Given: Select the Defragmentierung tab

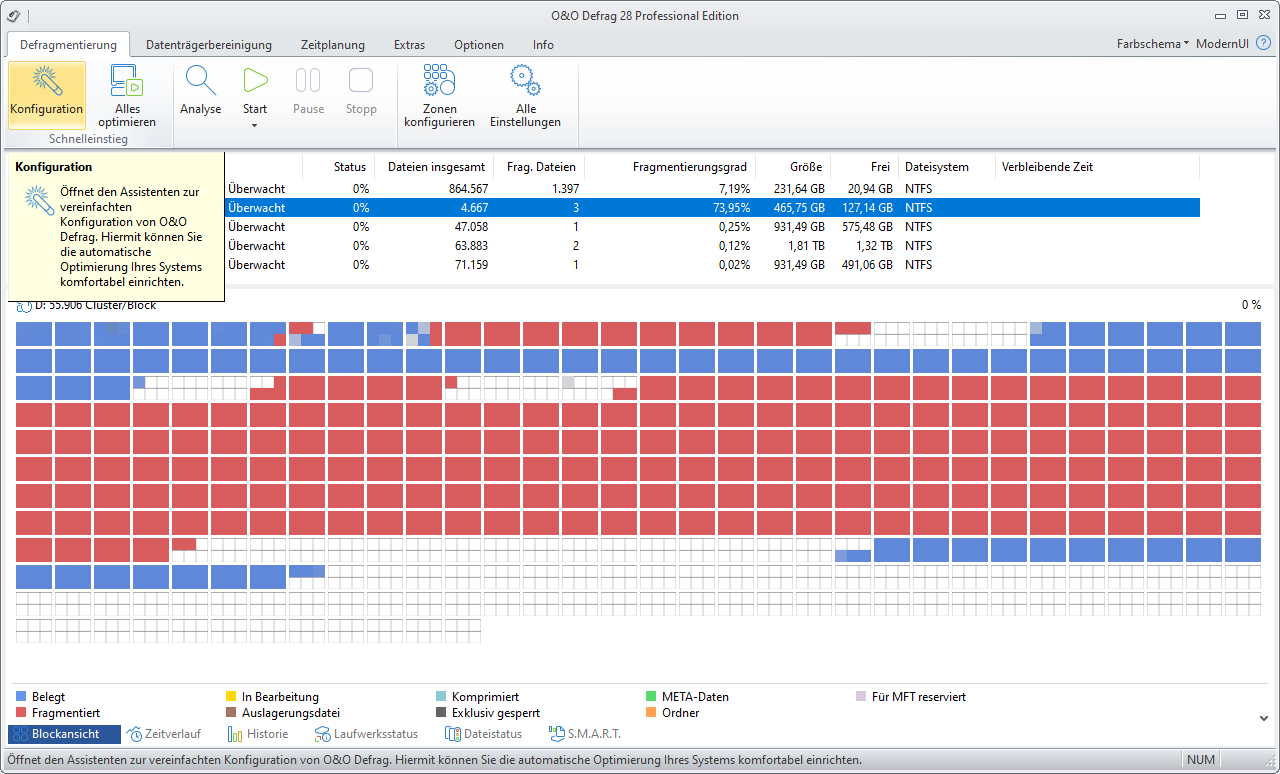Looking at the screenshot, I should point(68,45).
